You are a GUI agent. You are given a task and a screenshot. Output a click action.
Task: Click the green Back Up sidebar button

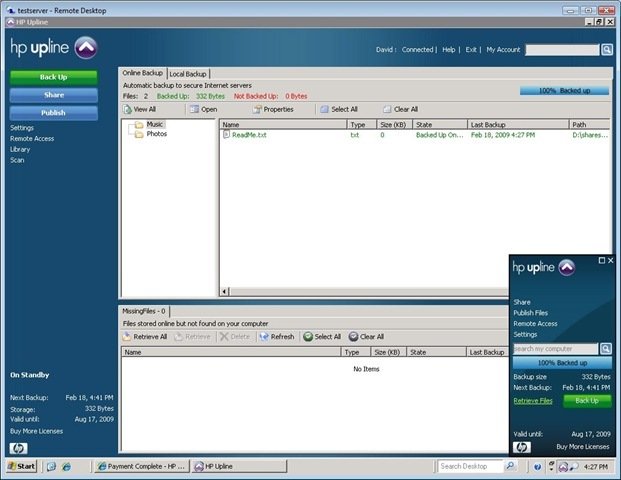click(53, 77)
